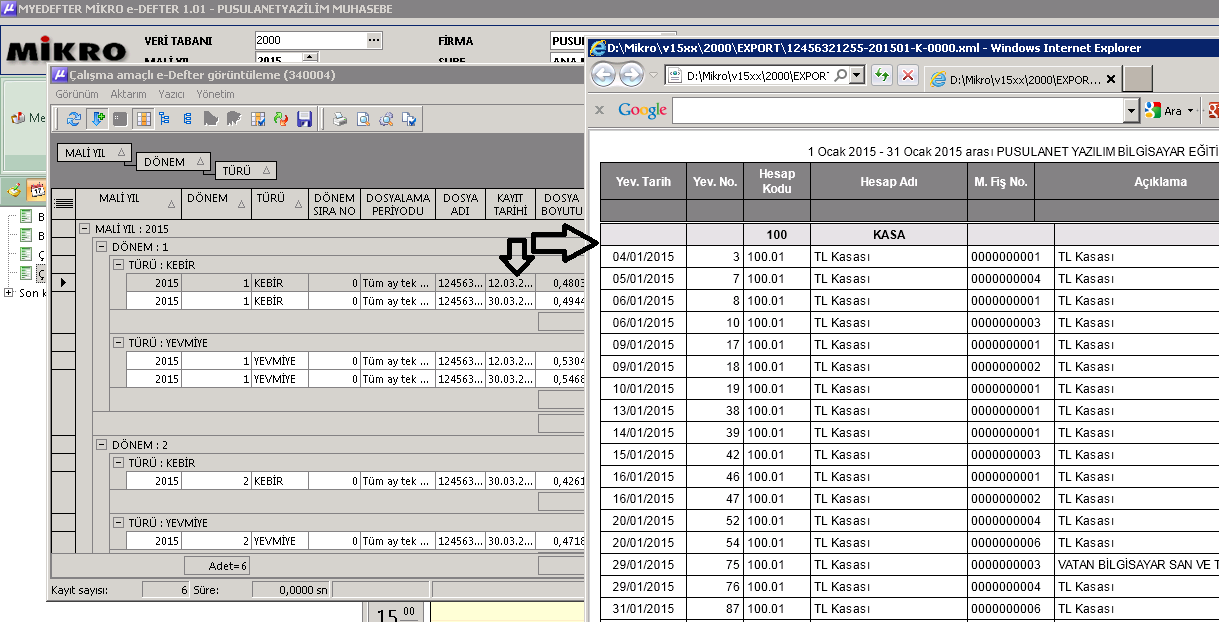
Task: Open the Görünüm menu
Action: click(77, 93)
